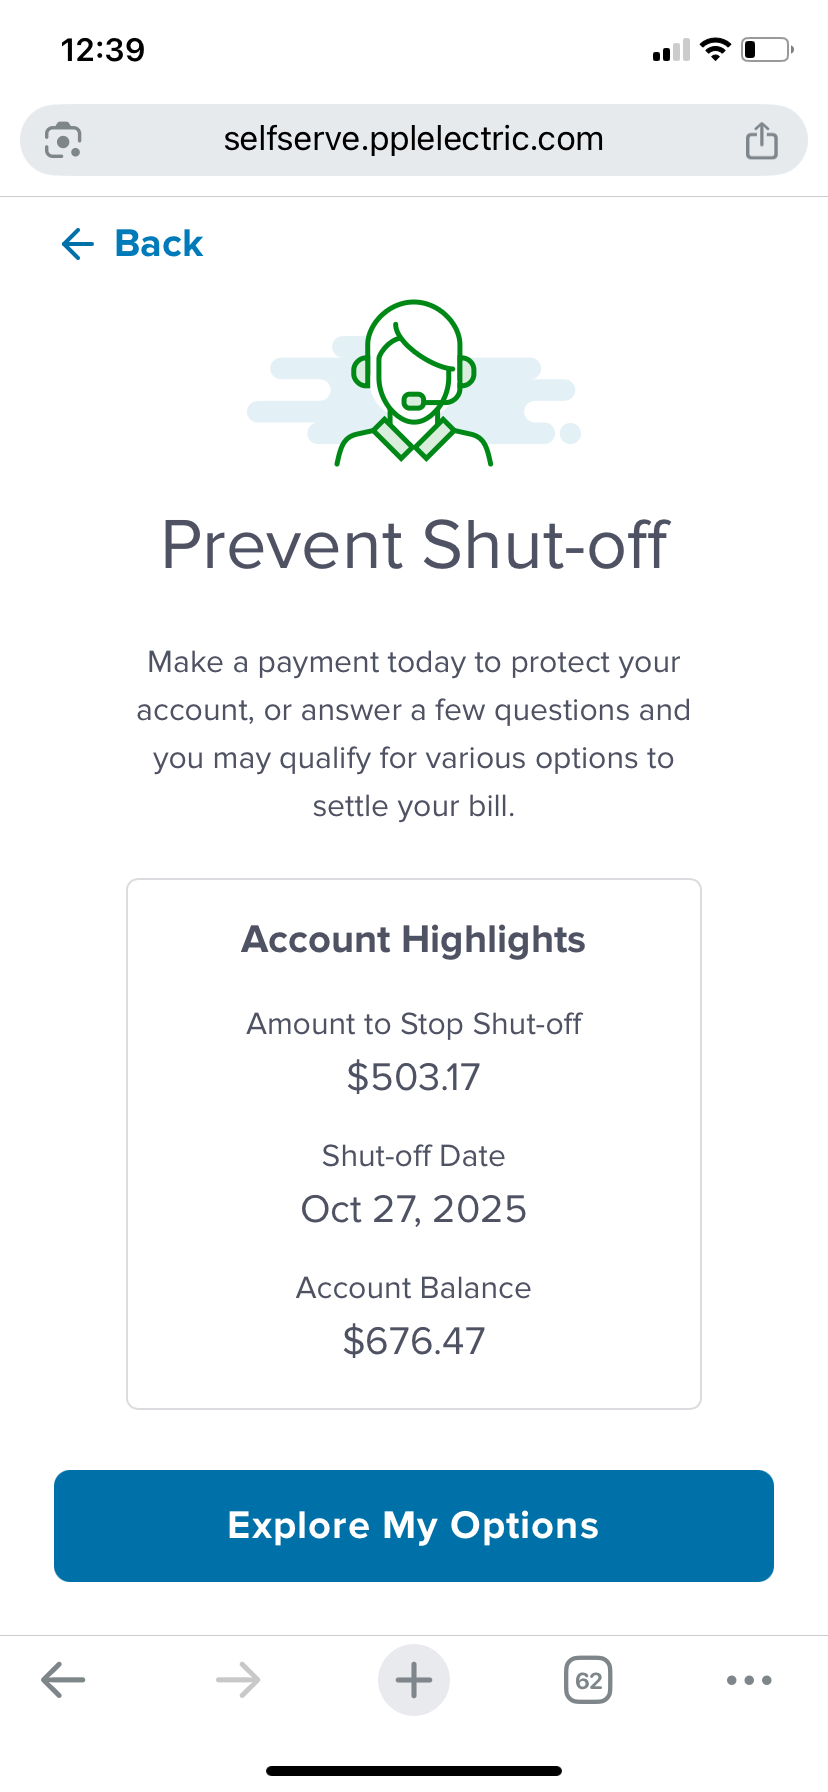
Task: Tap the battery indicator in status bar
Action: tap(767, 49)
